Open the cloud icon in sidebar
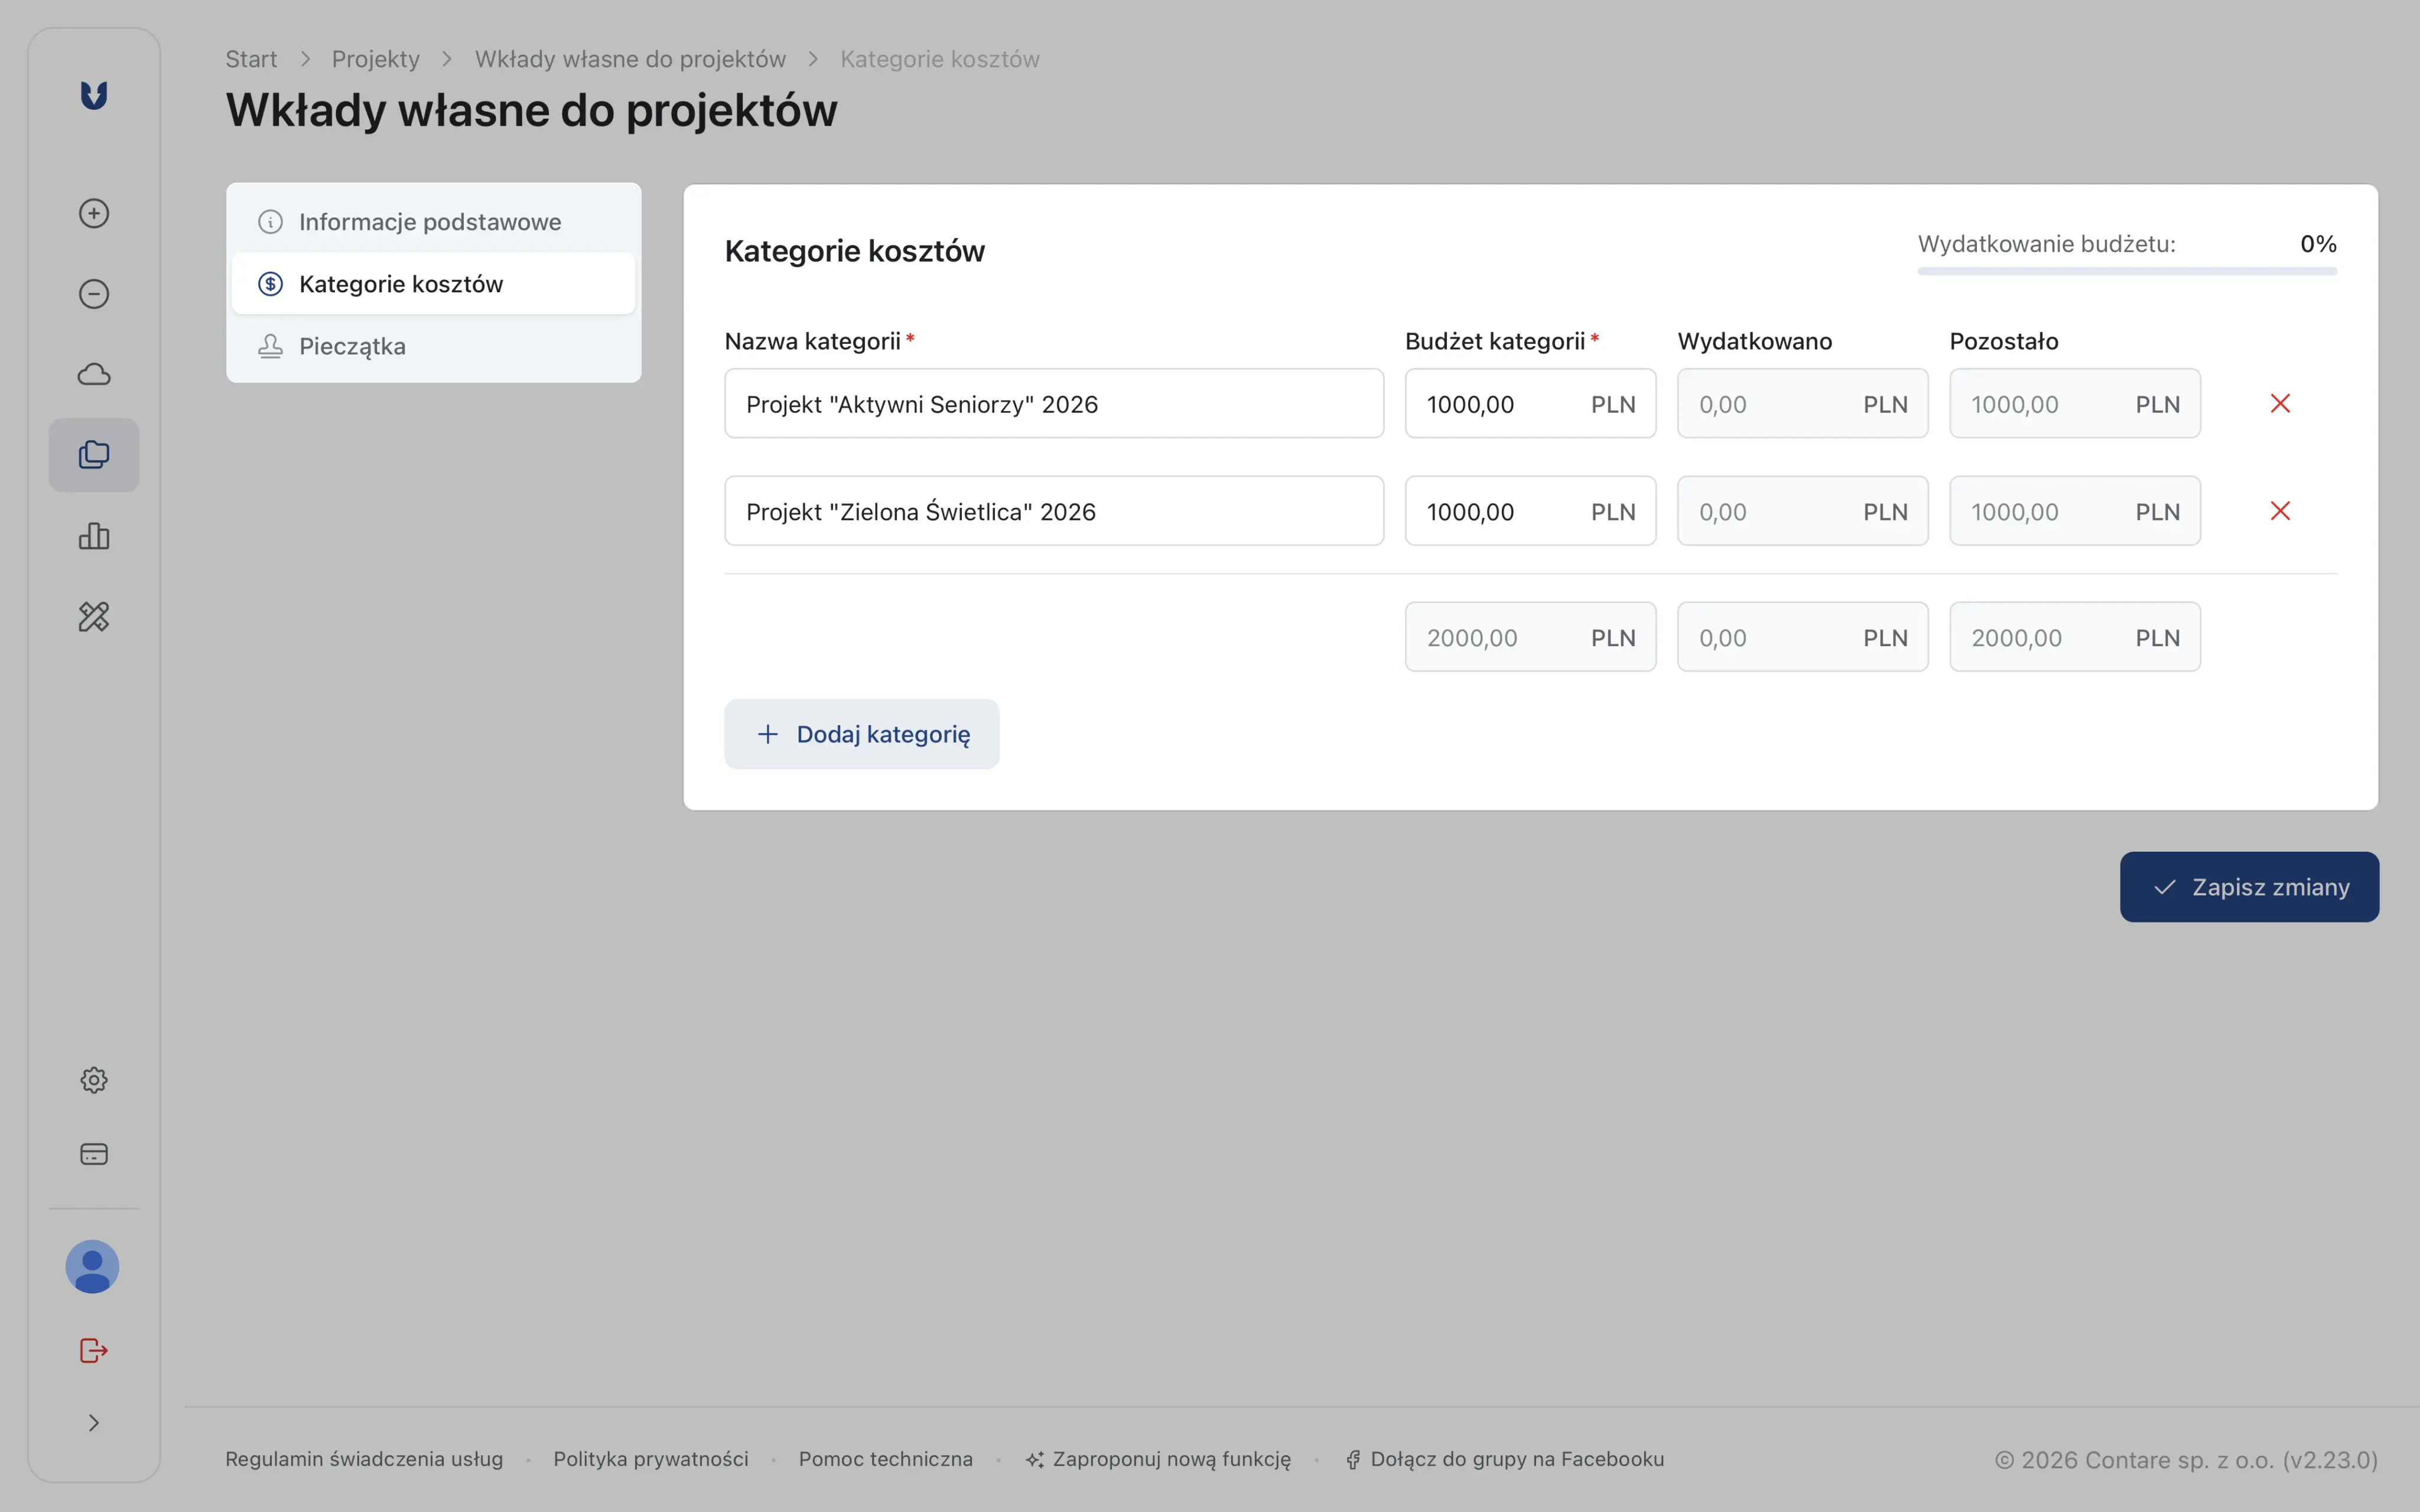 click(94, 374)
